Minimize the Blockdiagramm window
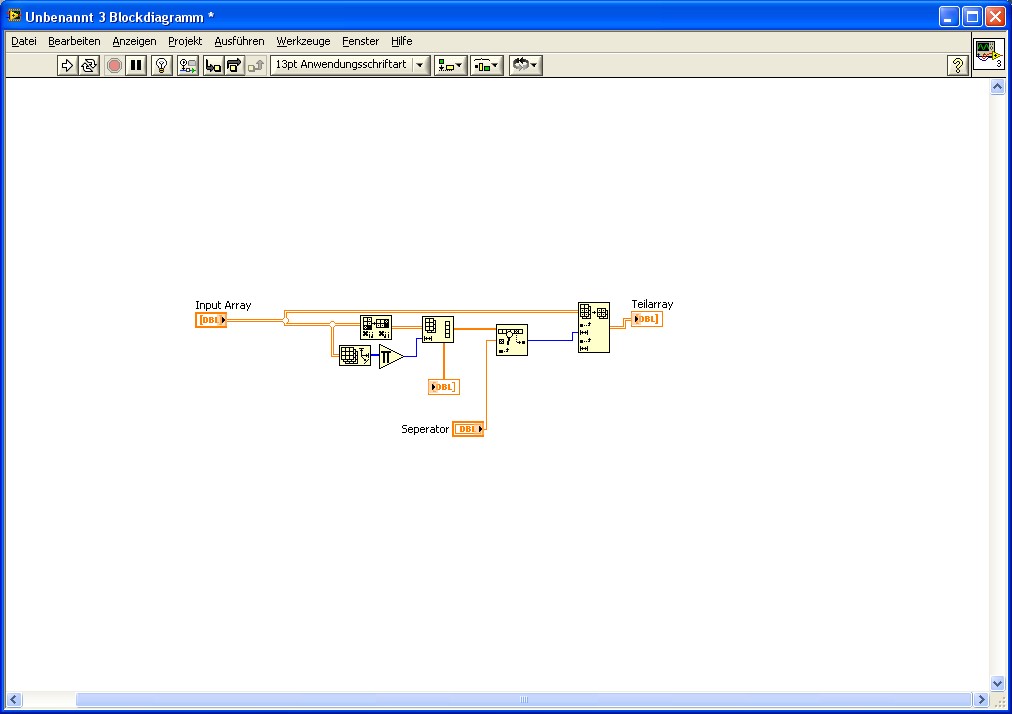The width and height of the screenshot is (1012, 714). click(949, 17)
